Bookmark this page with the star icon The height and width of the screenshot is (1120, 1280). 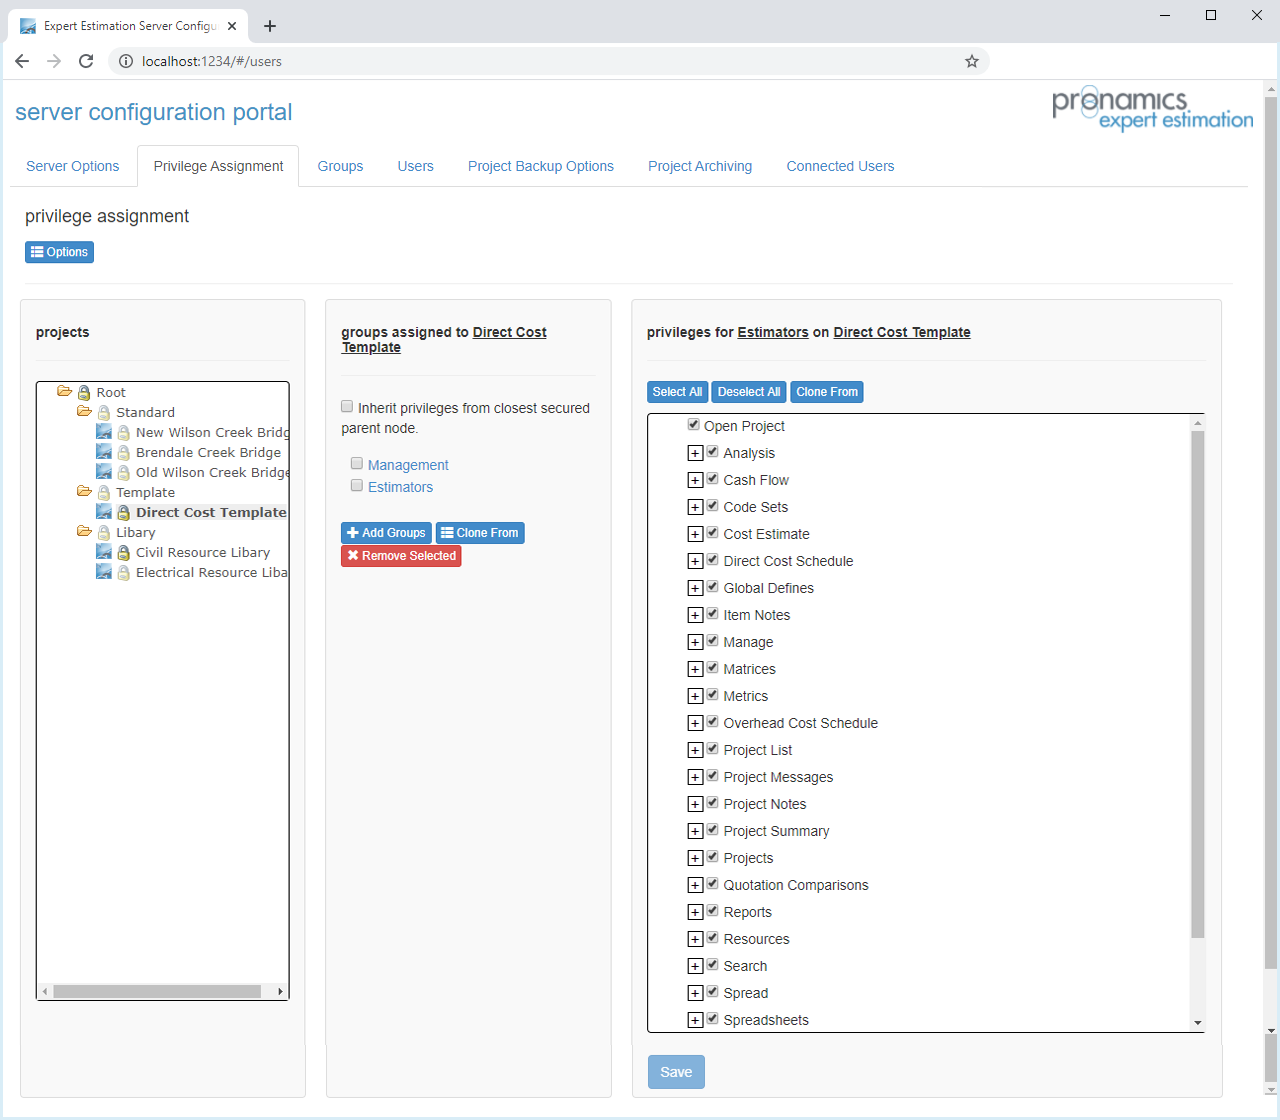[971, 61]
